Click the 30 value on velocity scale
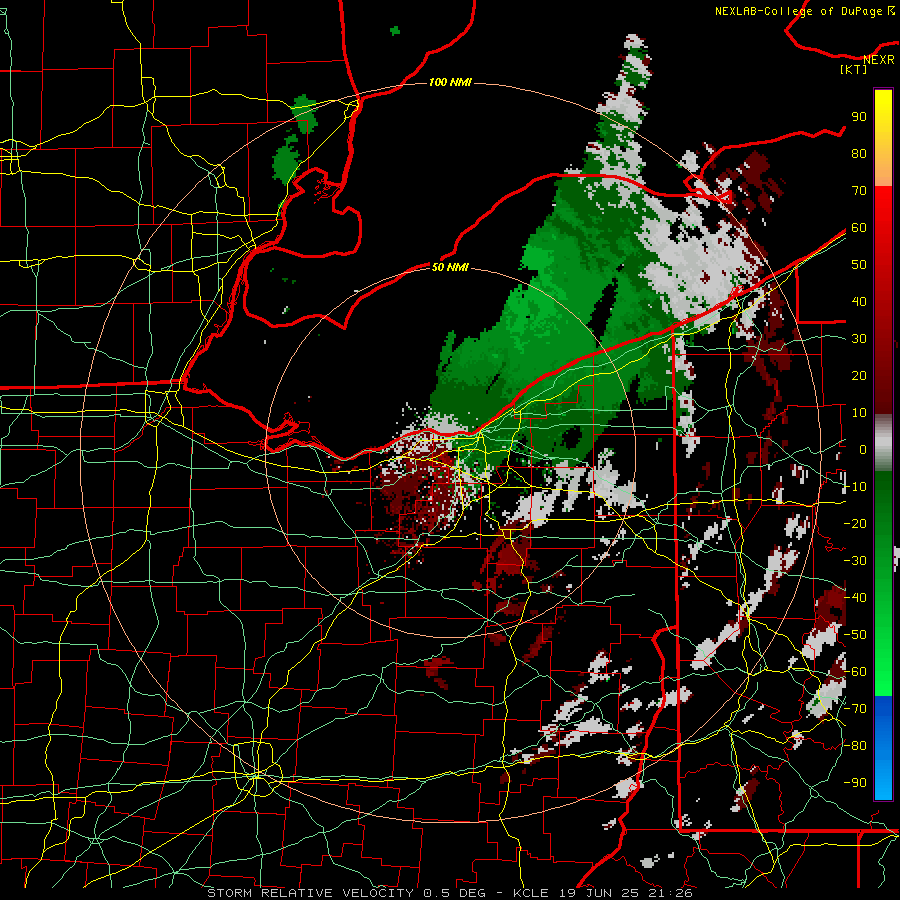The height and width of the screenshot is (900, 900). click(x=859, y=339)
